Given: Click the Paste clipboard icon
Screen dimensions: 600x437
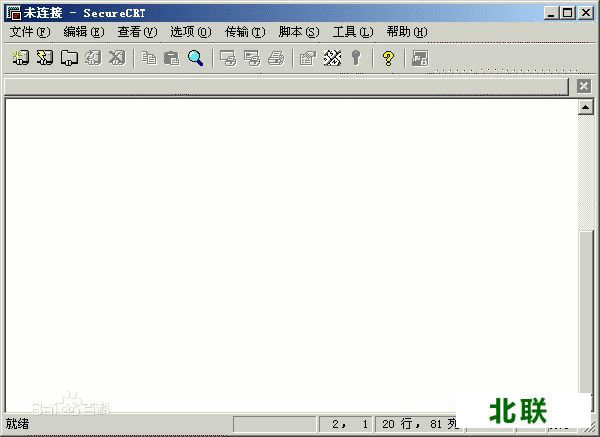Looking at the screenshot, I should [x=171, y=58].
